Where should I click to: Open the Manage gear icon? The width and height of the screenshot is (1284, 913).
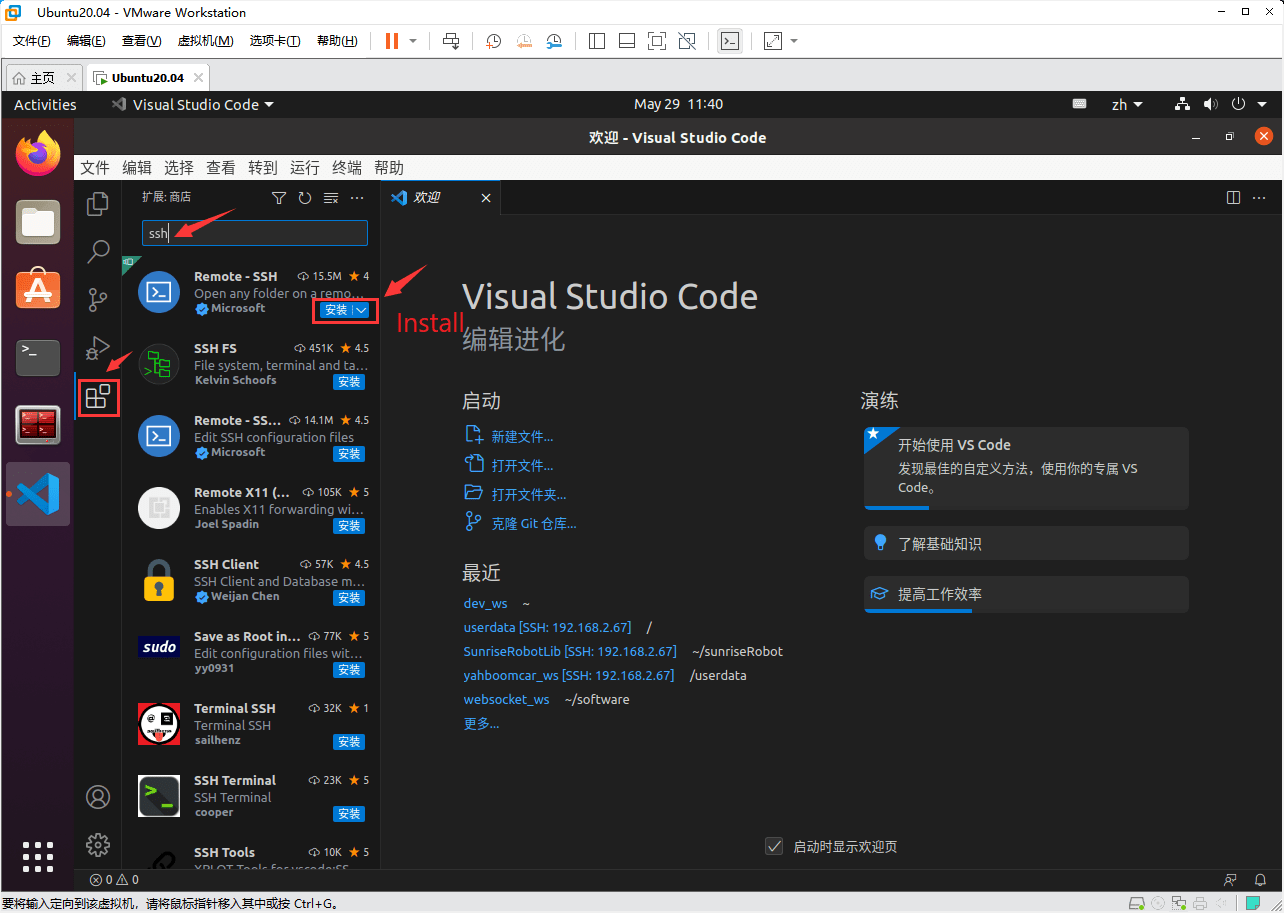[x=98, y=844]
